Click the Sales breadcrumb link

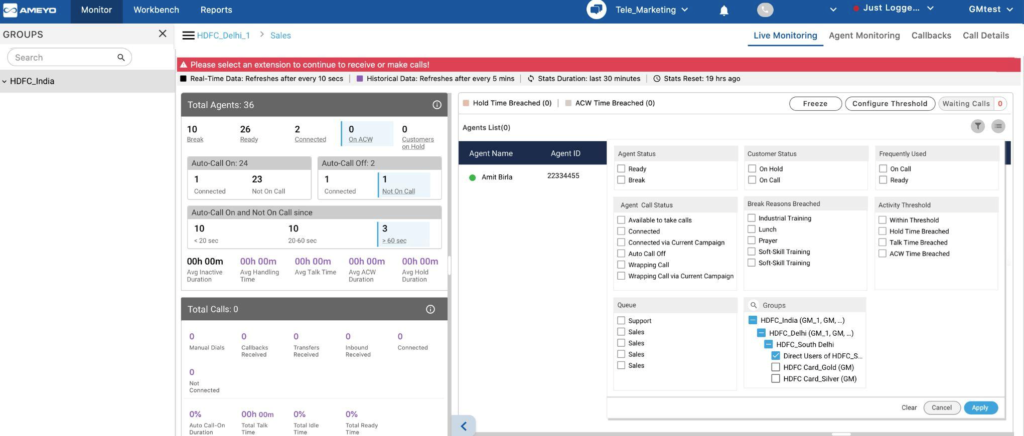click(x=281, y=36)
